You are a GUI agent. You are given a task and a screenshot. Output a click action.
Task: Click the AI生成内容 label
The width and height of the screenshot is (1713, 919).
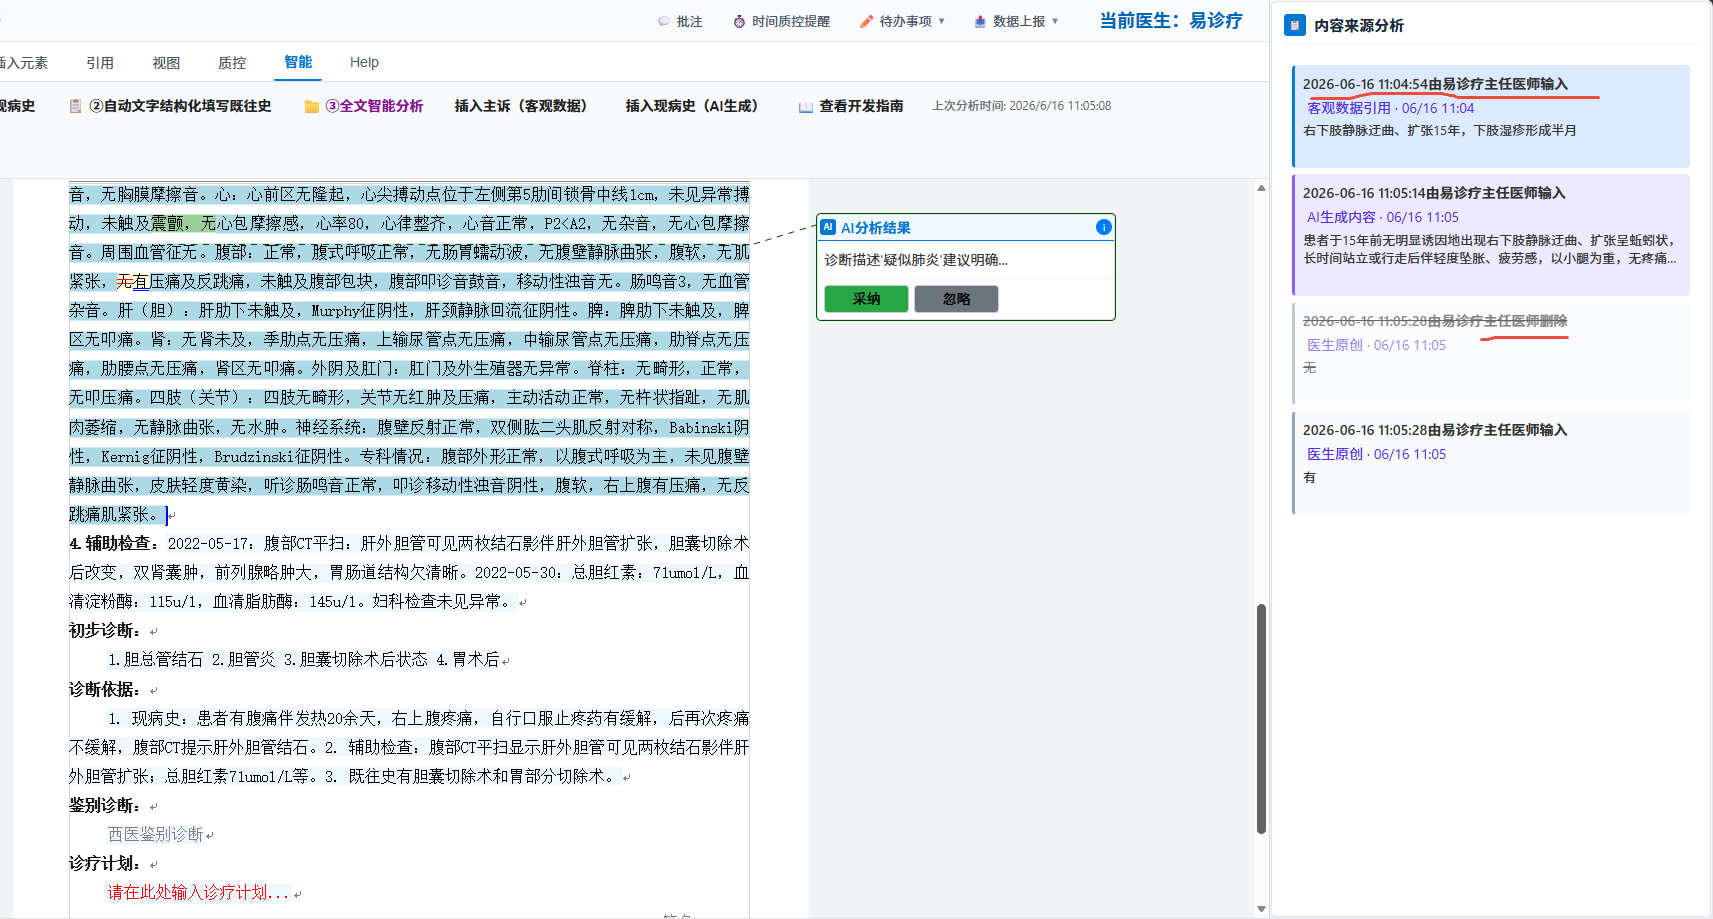click(1341, 217)
